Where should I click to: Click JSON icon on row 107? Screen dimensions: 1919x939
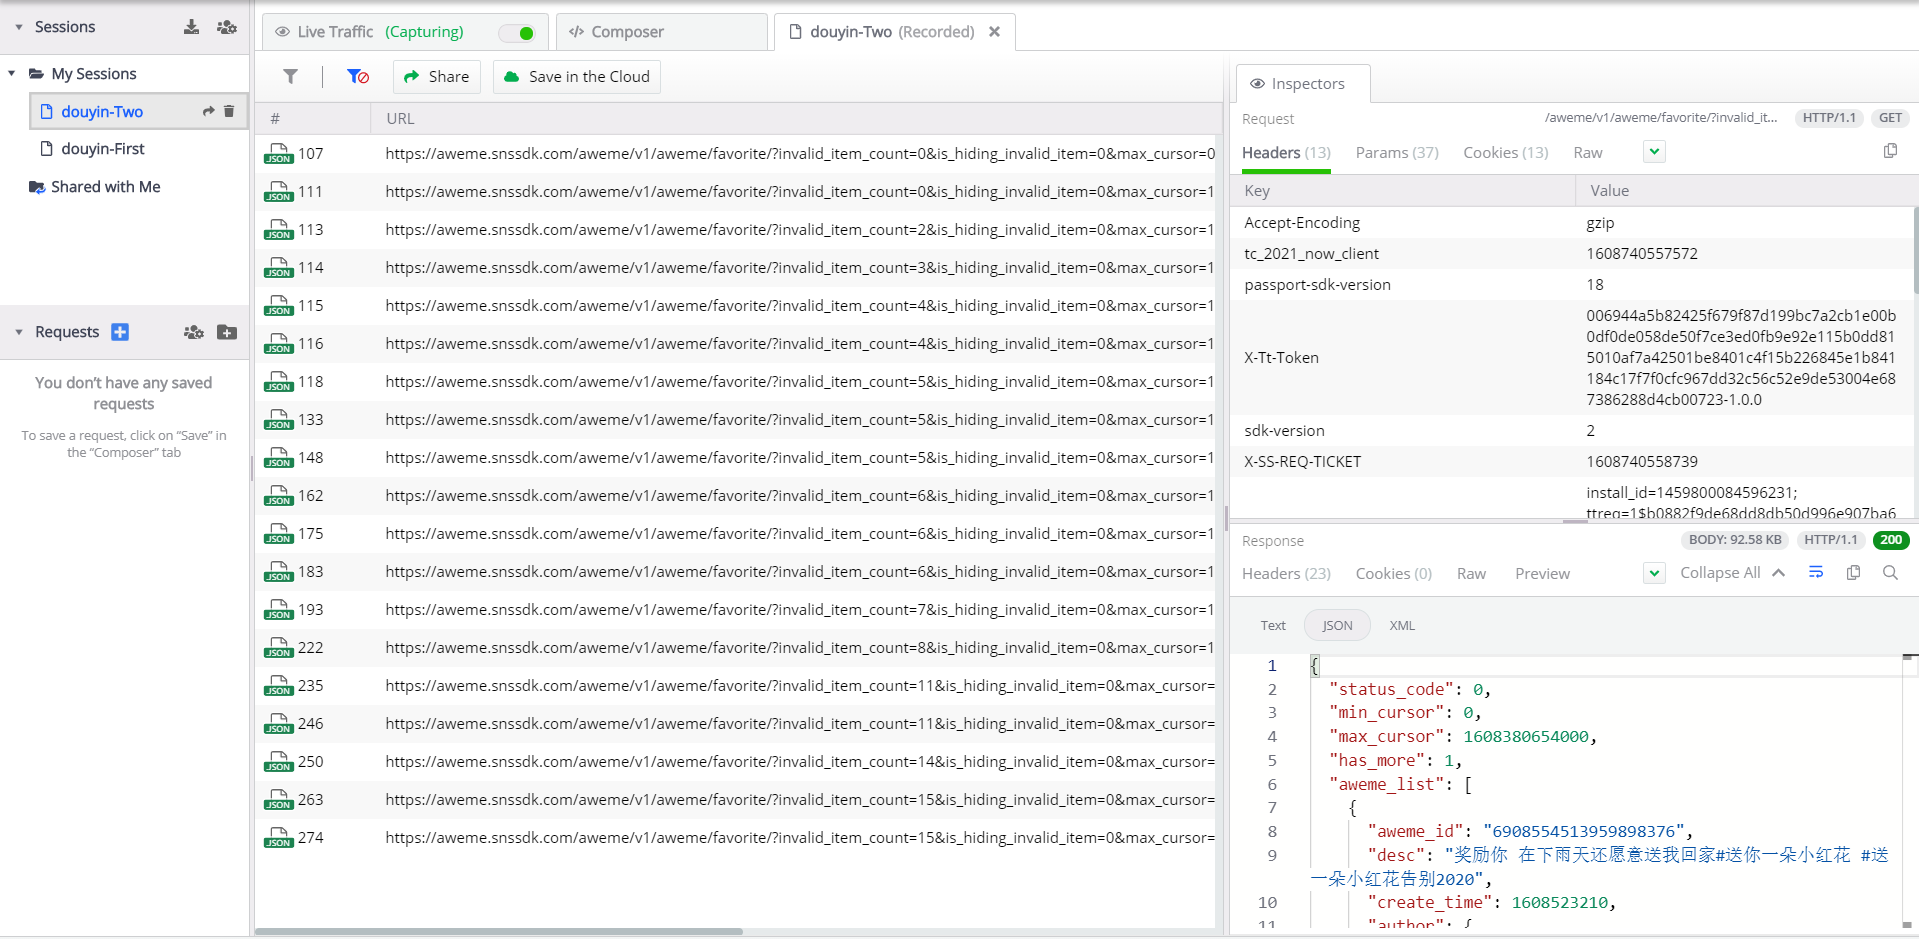tap(278, 153)
